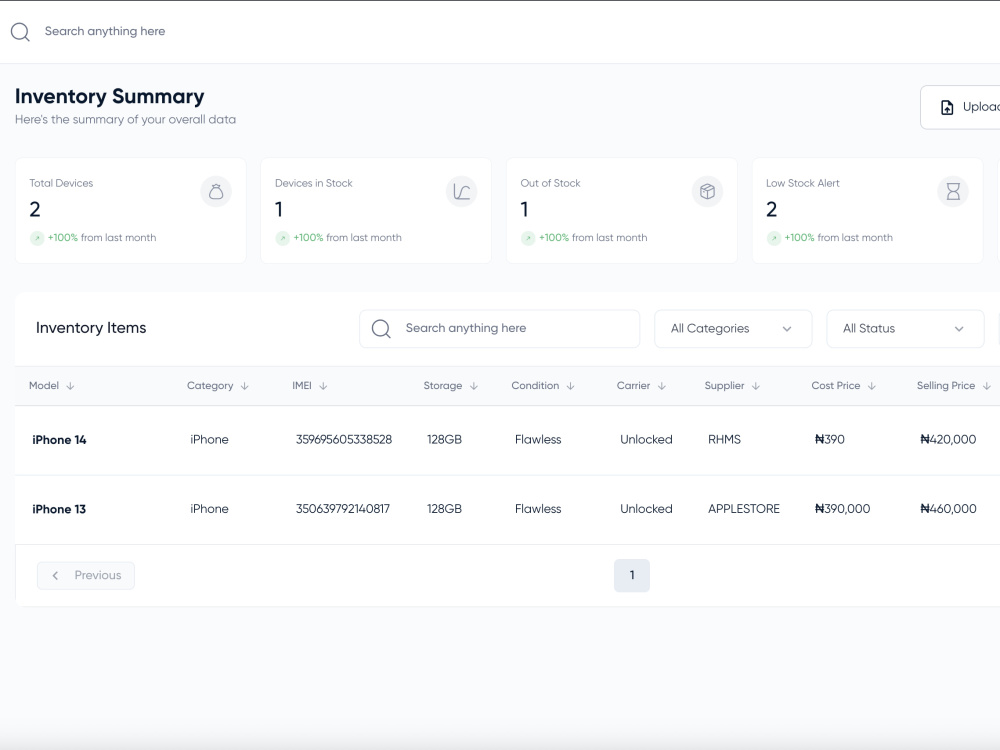Click the Inventory Summary heading
This screenshot has height=750, width=1000.
tap(110, 96)
